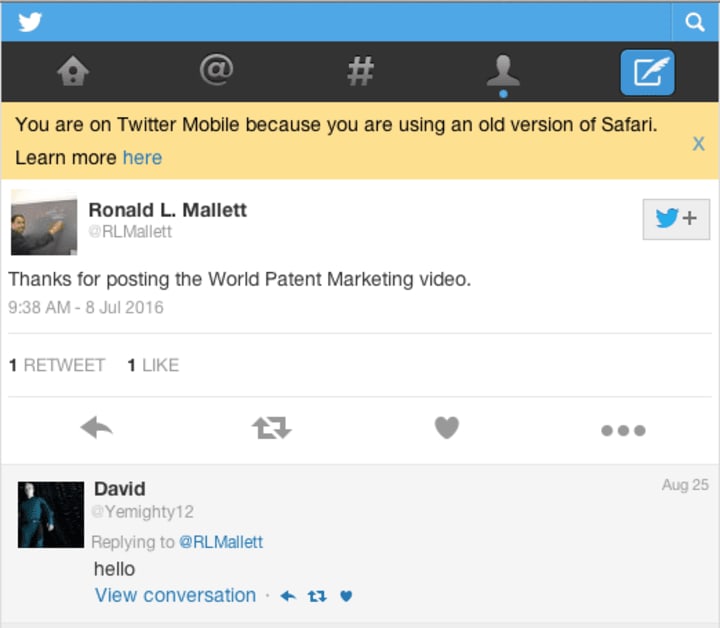Click the @RLMallett mention link in the reply
This screenshot has height=628, width=720.
(x=220, y=542)
